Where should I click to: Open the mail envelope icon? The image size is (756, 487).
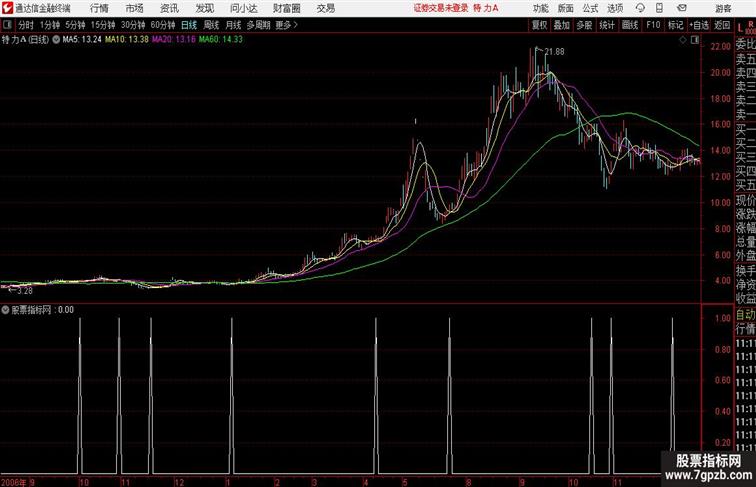[x=682, y=8]
